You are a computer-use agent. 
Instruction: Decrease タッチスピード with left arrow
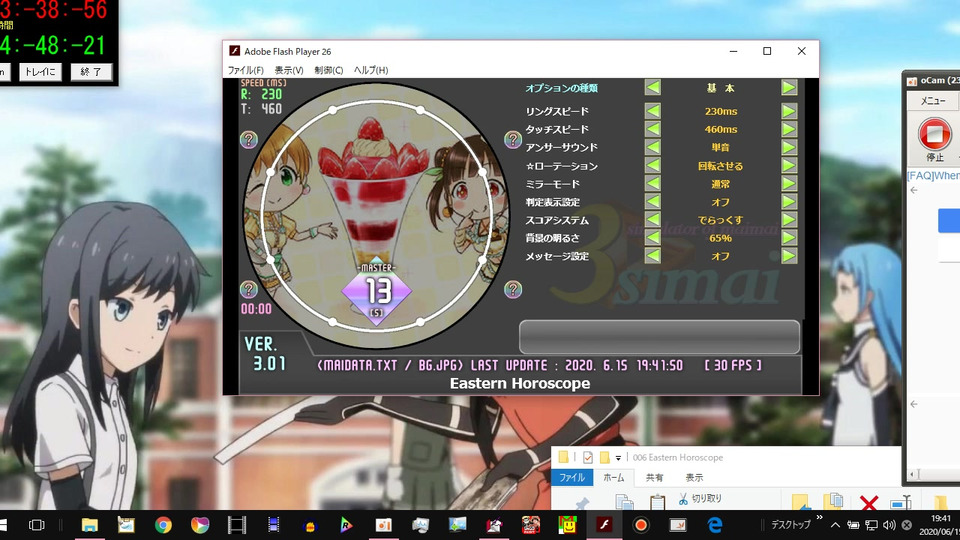653,129
